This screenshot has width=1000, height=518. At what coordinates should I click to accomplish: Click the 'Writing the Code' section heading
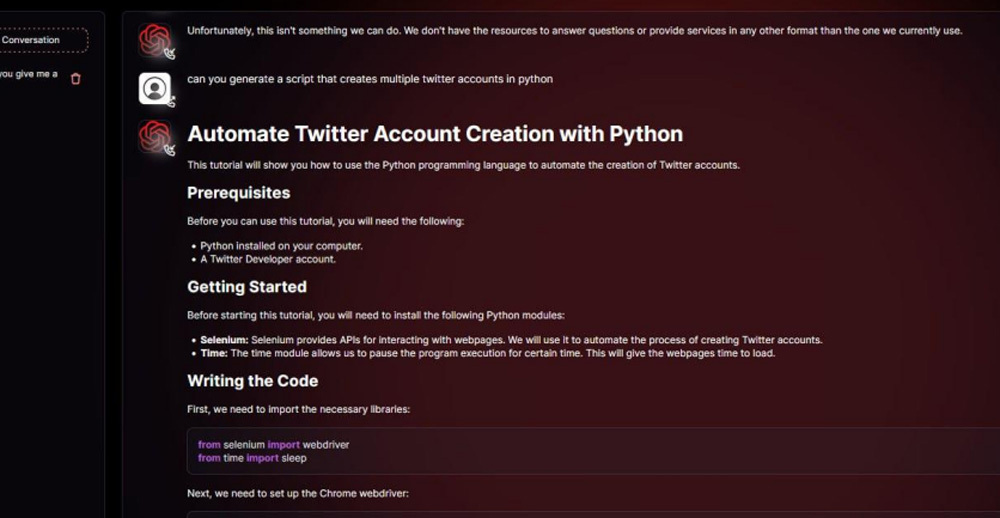pyautogui.click(x=253, y=381)
